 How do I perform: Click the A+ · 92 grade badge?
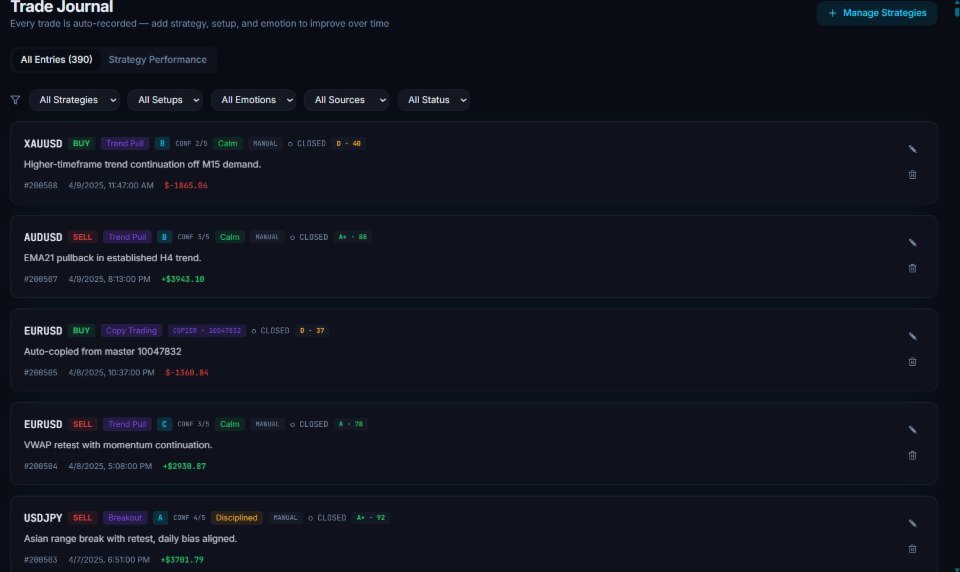tap(371, 517)
